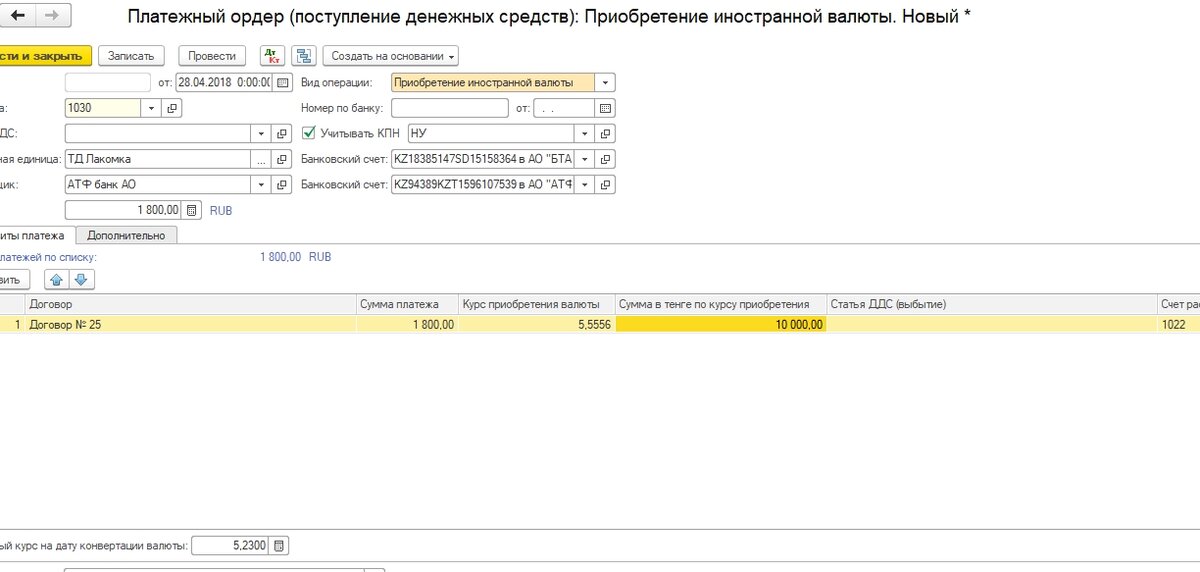Show Дт/Кт document postings
Viewport: 1200px width, 572px height.
pyautogui.click(x=271, y=56)
